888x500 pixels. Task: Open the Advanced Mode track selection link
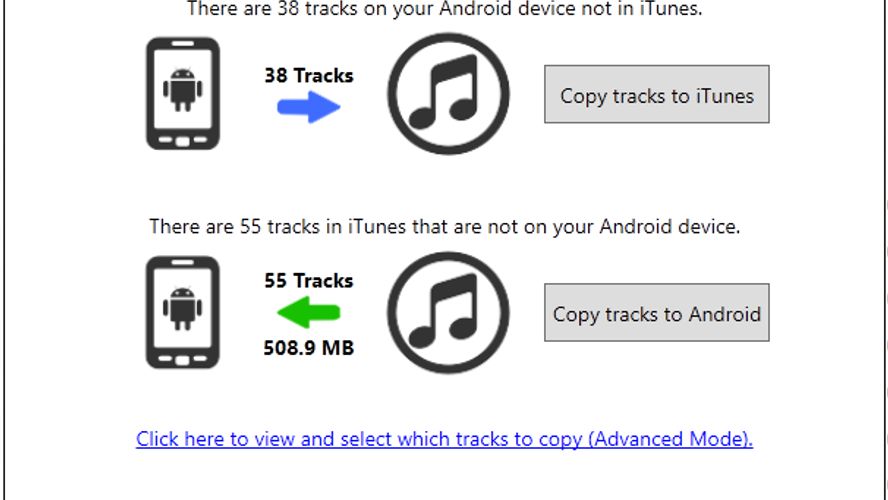tap(444, 439)
